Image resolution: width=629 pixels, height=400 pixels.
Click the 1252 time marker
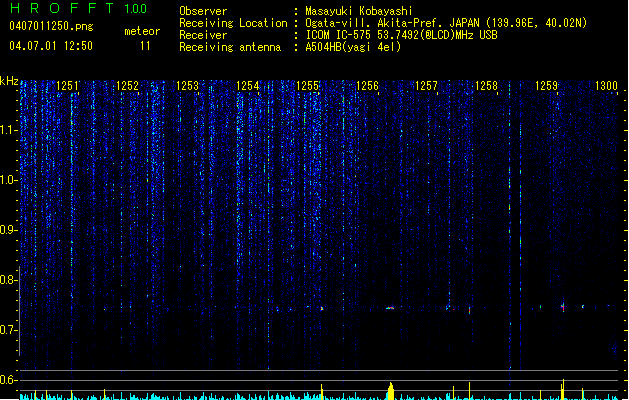coord(127,86)
